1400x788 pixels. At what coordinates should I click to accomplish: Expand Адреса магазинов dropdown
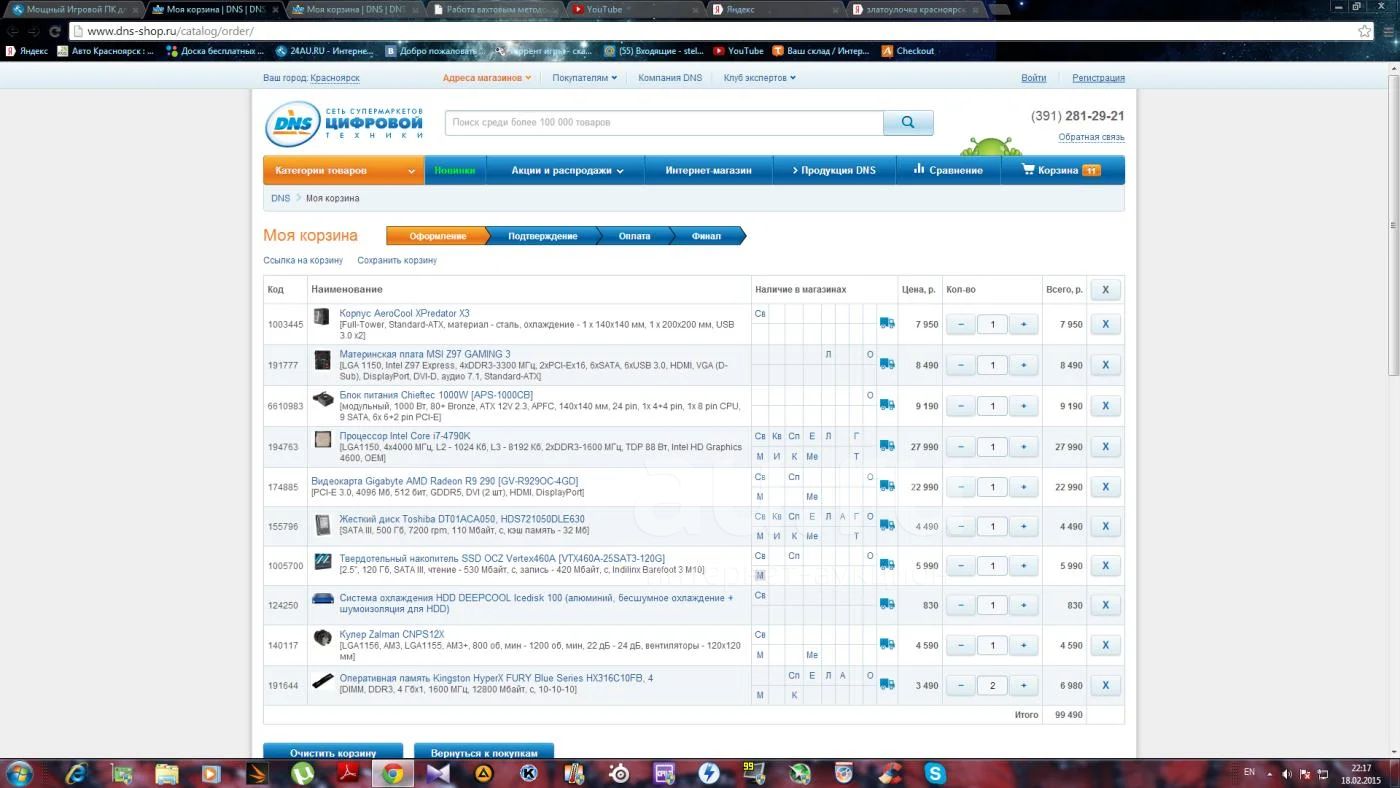tap(487, 77)
